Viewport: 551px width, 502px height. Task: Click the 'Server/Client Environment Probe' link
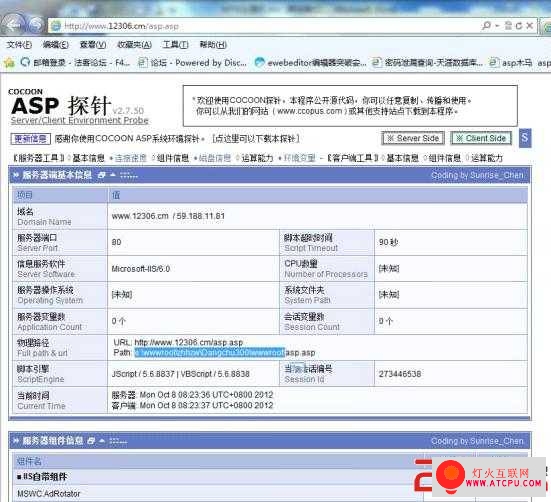pyautogui.click(x=79, y=120)
